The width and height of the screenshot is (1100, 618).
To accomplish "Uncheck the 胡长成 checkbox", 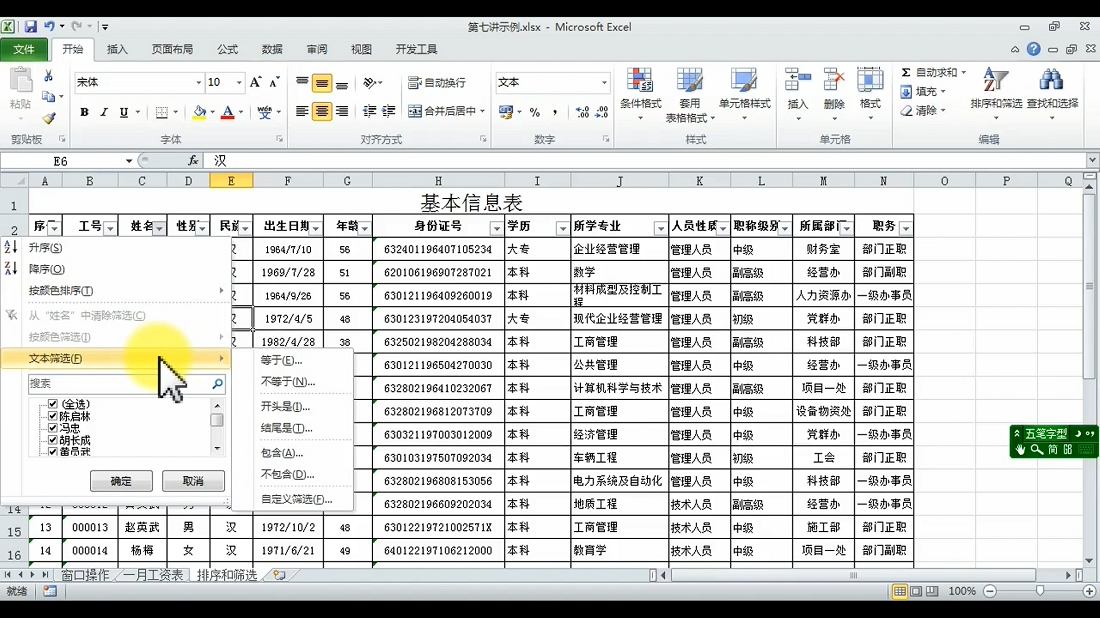I will click(x=53, y=440).
